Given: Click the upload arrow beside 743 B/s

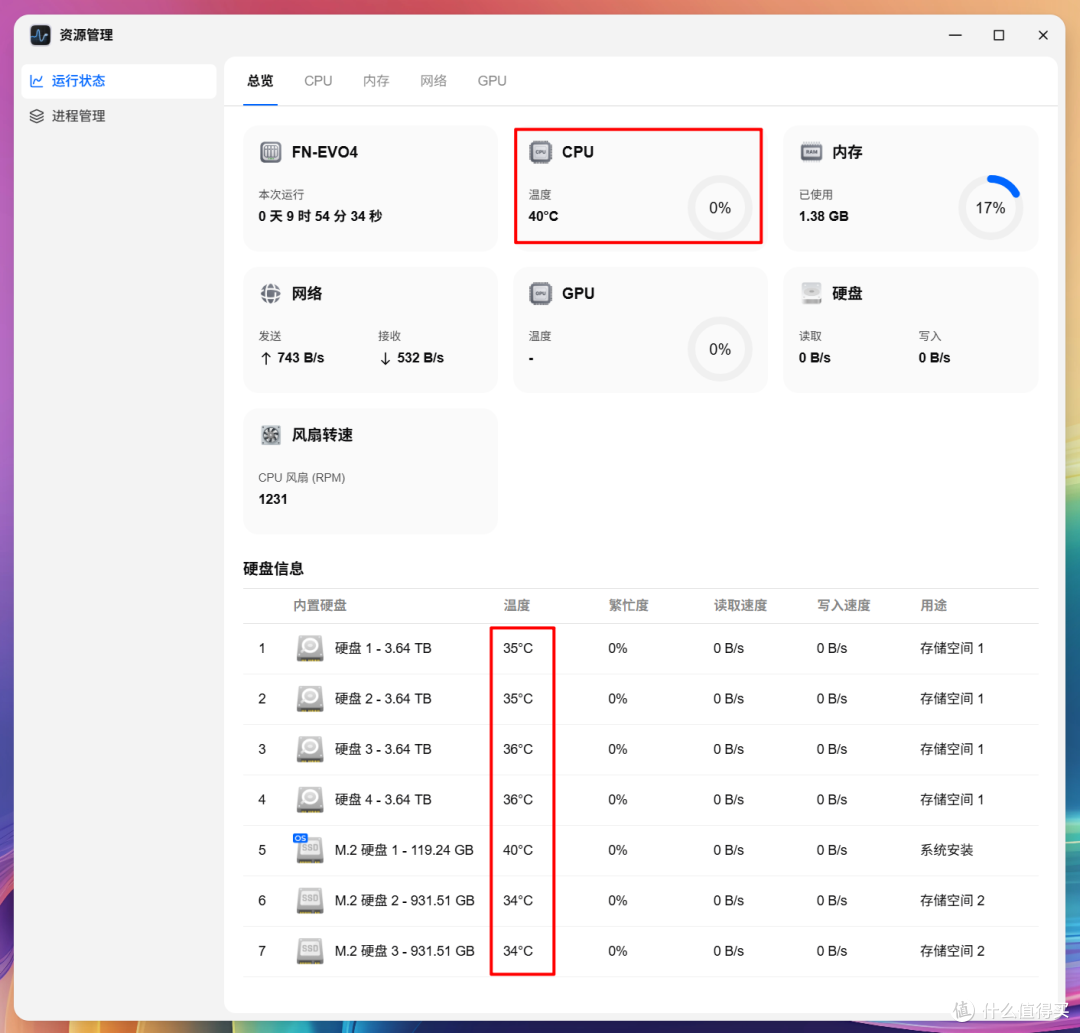Looking at the screenshot, I should coord(266,359).
